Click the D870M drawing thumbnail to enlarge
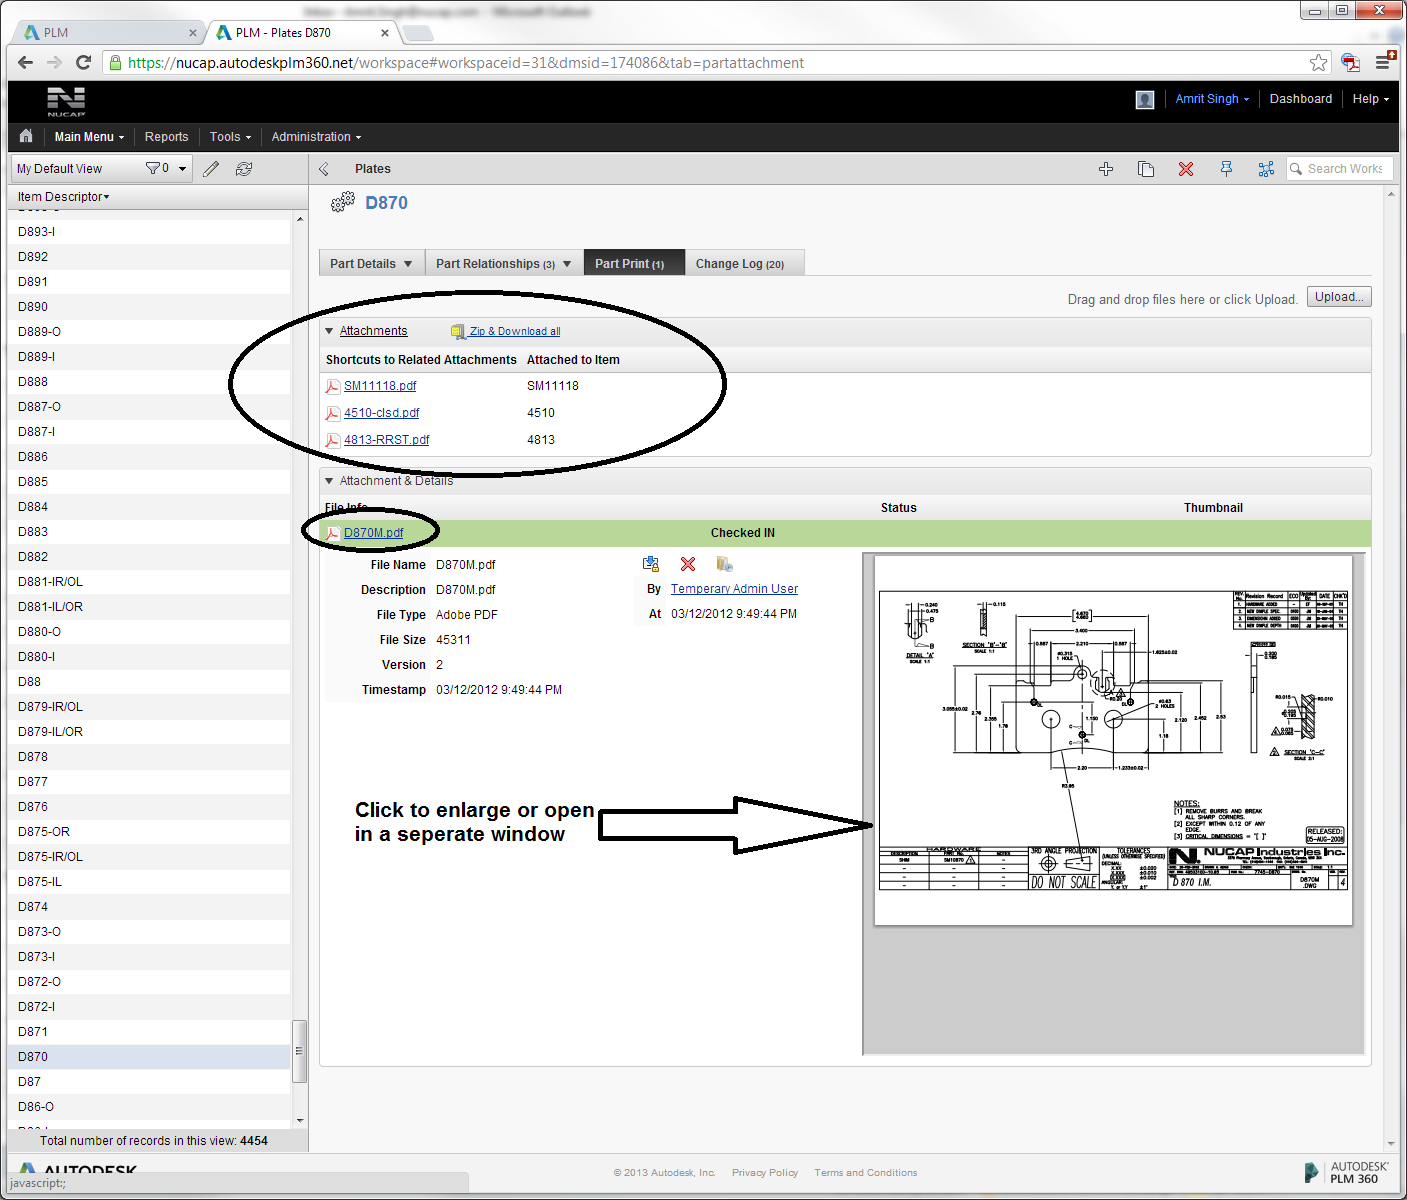This screenshot has width=1407, height=1200. pyautogui.click(x=1113, y=740)
